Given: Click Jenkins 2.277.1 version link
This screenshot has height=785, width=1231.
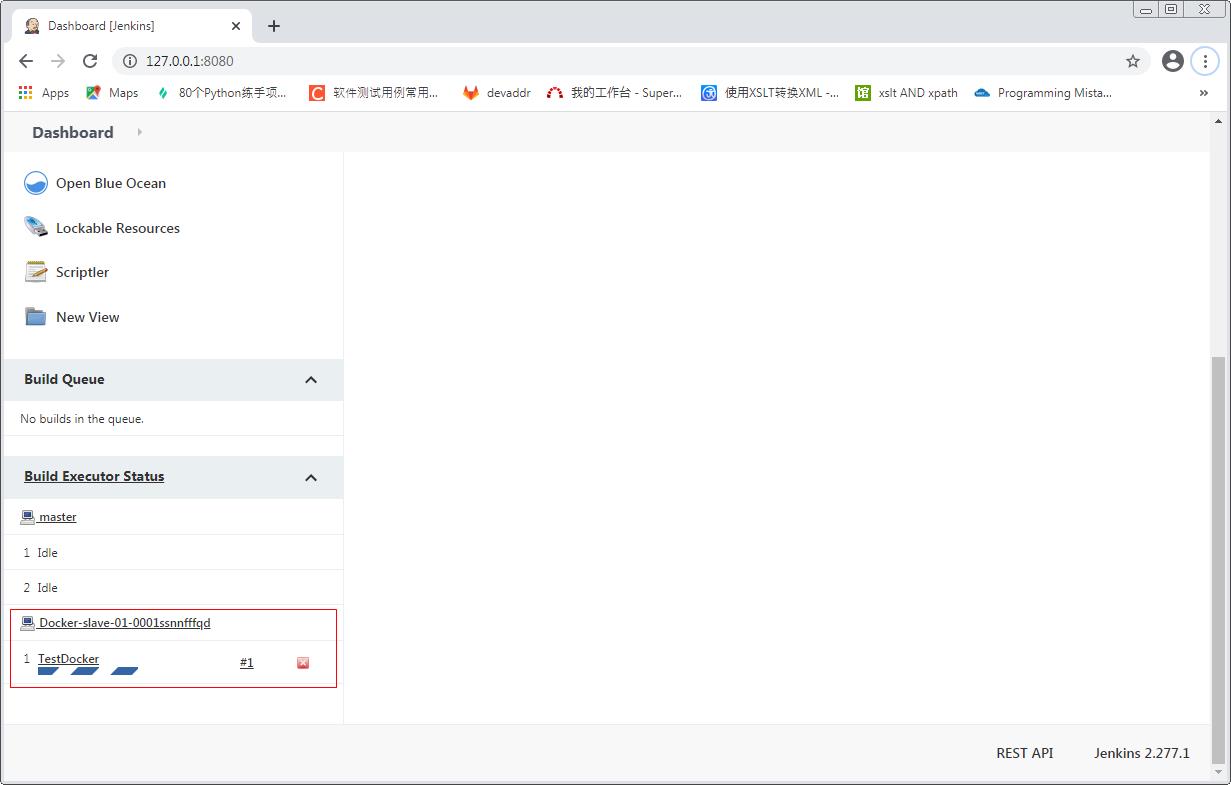Looking at the screenshot, I should pyautogui.click(x=1142, y=753).
